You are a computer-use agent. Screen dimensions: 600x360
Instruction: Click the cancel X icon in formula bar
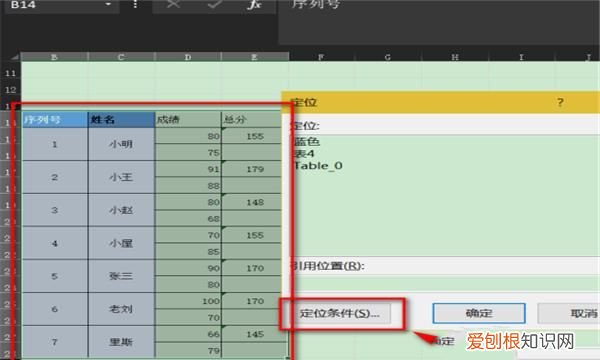[x=173, y=4]
